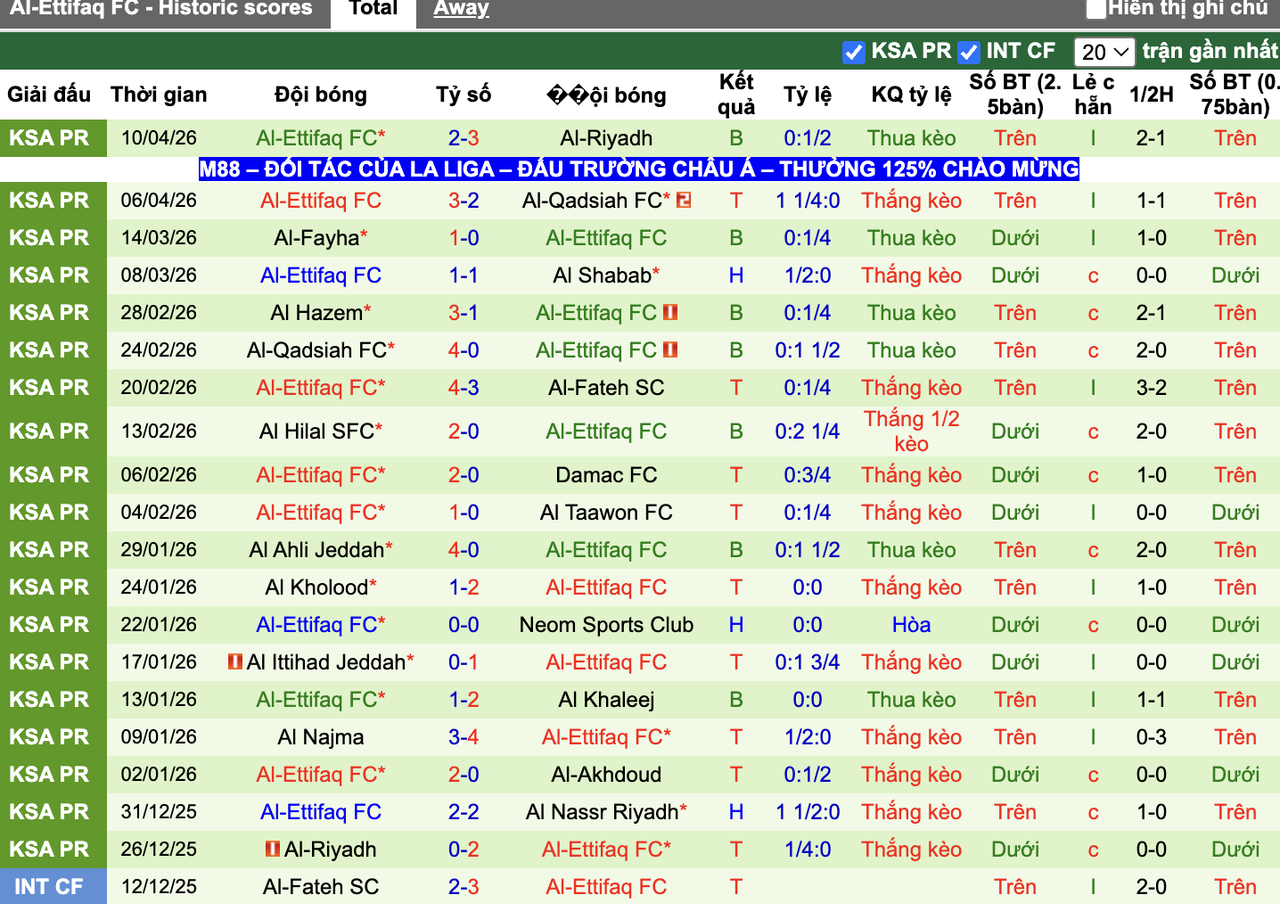This screenshot has height=904, width=1280.
Task: Uncheck the KSA PR filter checkbox
Action: (853, 51)
